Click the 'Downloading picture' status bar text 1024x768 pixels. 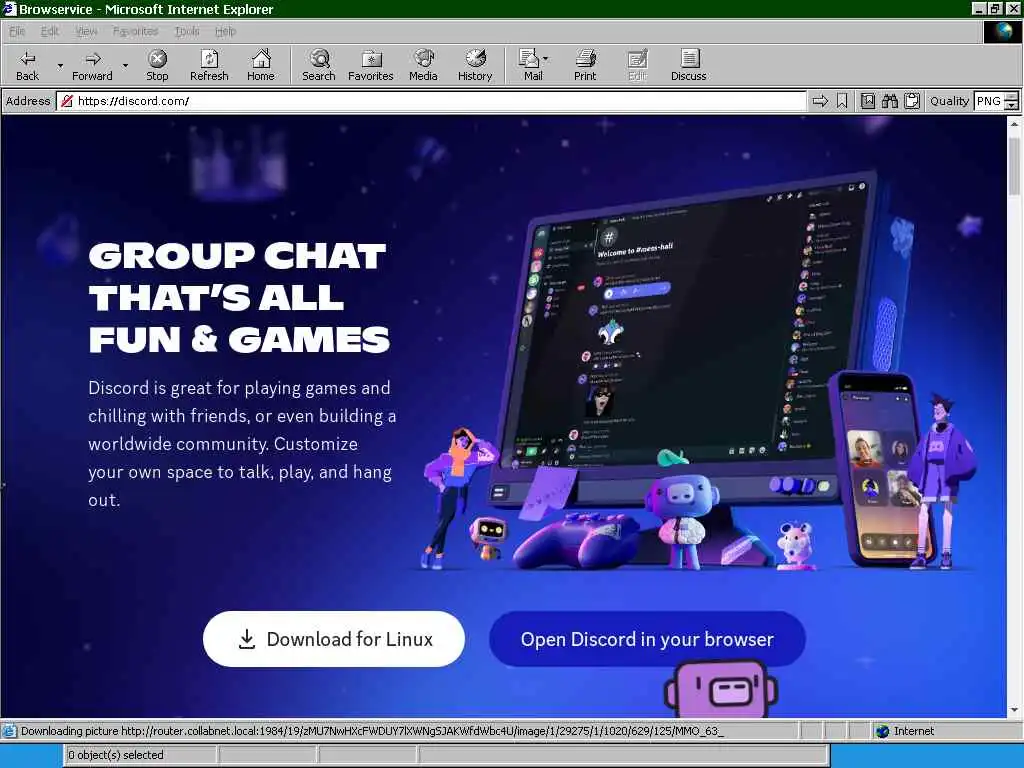point(372,731)
